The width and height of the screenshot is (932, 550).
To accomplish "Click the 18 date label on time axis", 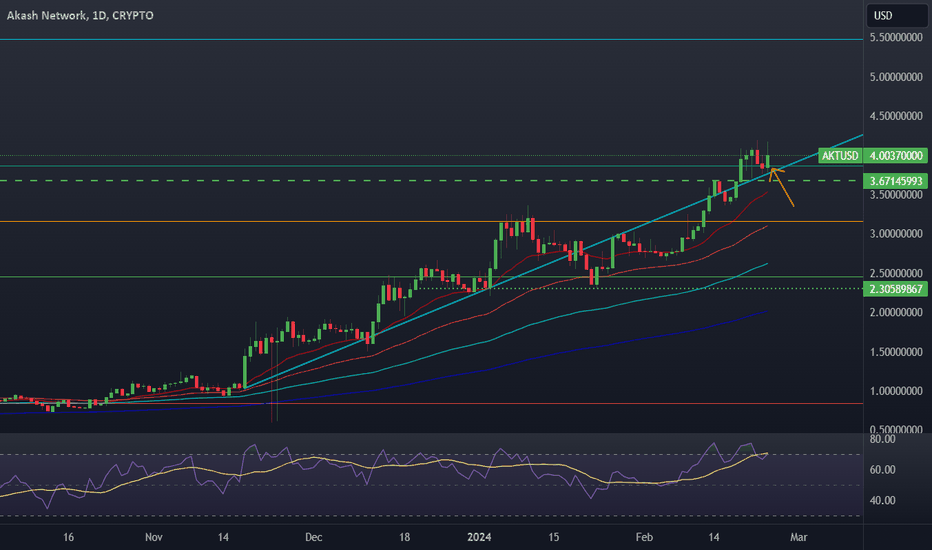I will 404,537.
